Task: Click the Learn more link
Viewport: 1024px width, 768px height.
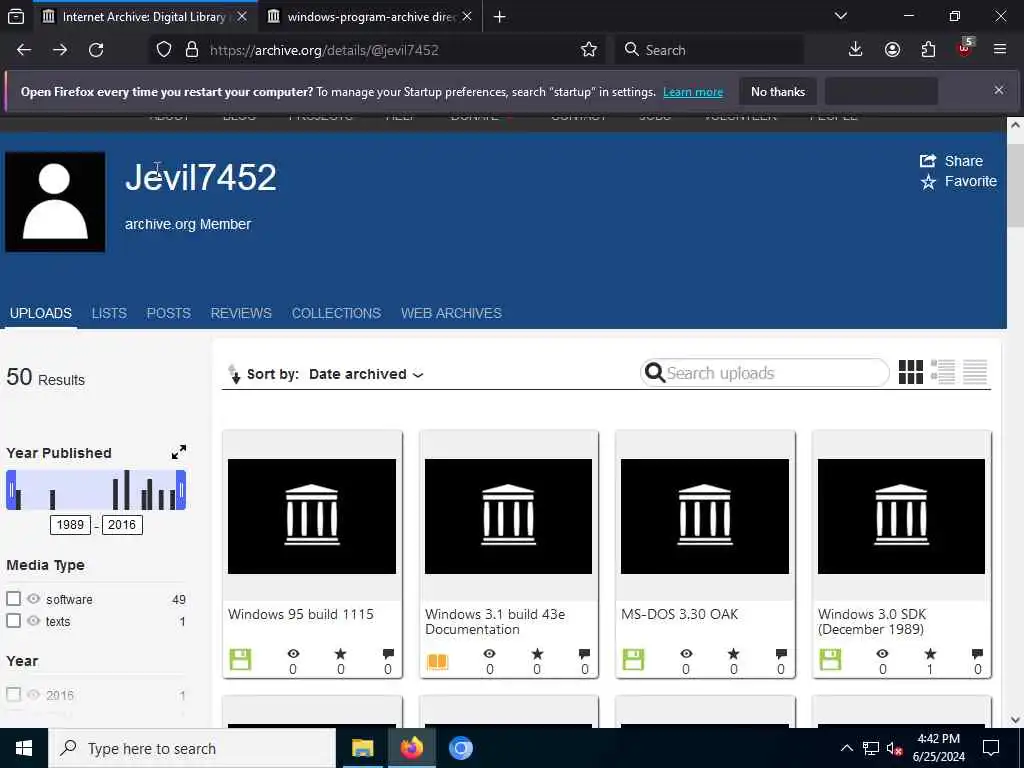Action: (x=693, y=92)
